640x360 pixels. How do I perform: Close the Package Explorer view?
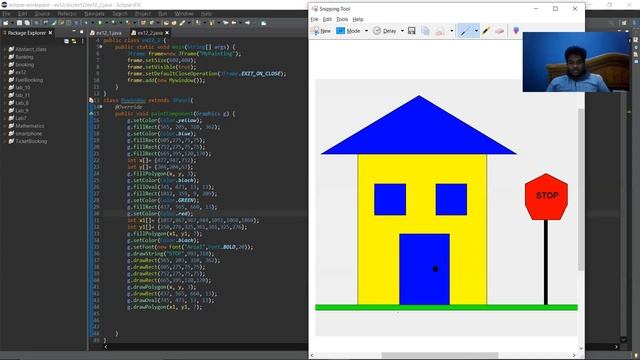coord(51,33)
